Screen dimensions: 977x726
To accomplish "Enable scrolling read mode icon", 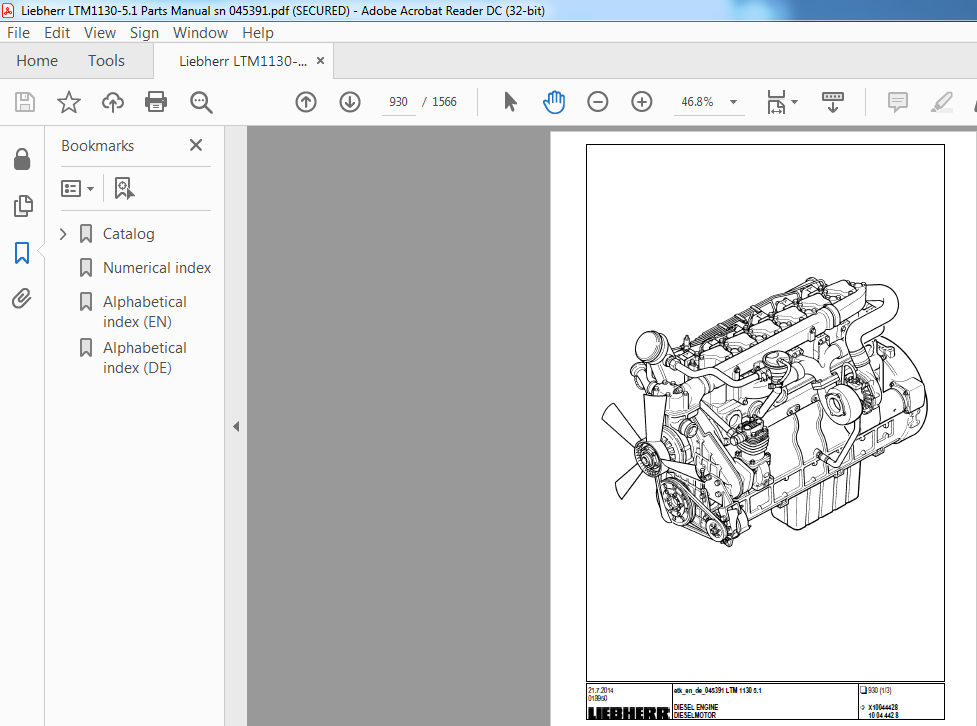I will pos(832,102).
